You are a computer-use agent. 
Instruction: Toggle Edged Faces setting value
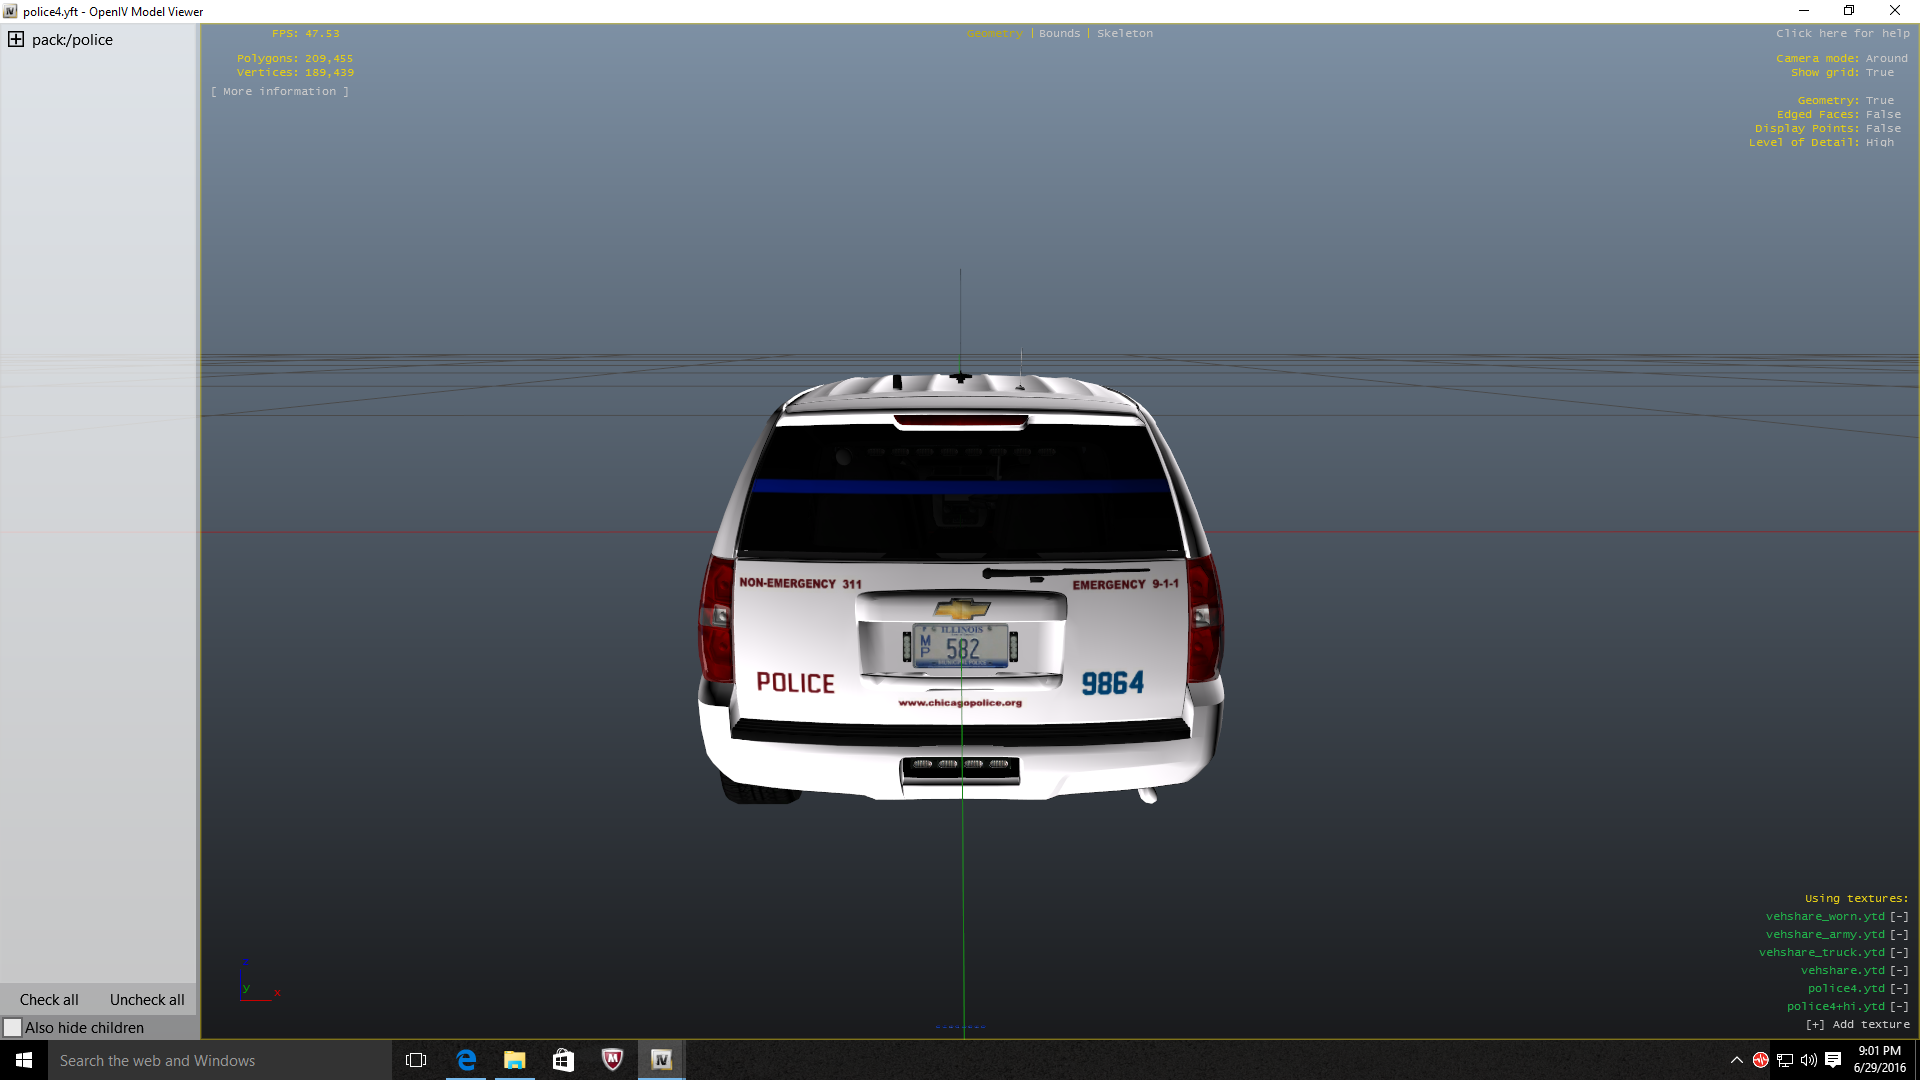click(1883, 115)
